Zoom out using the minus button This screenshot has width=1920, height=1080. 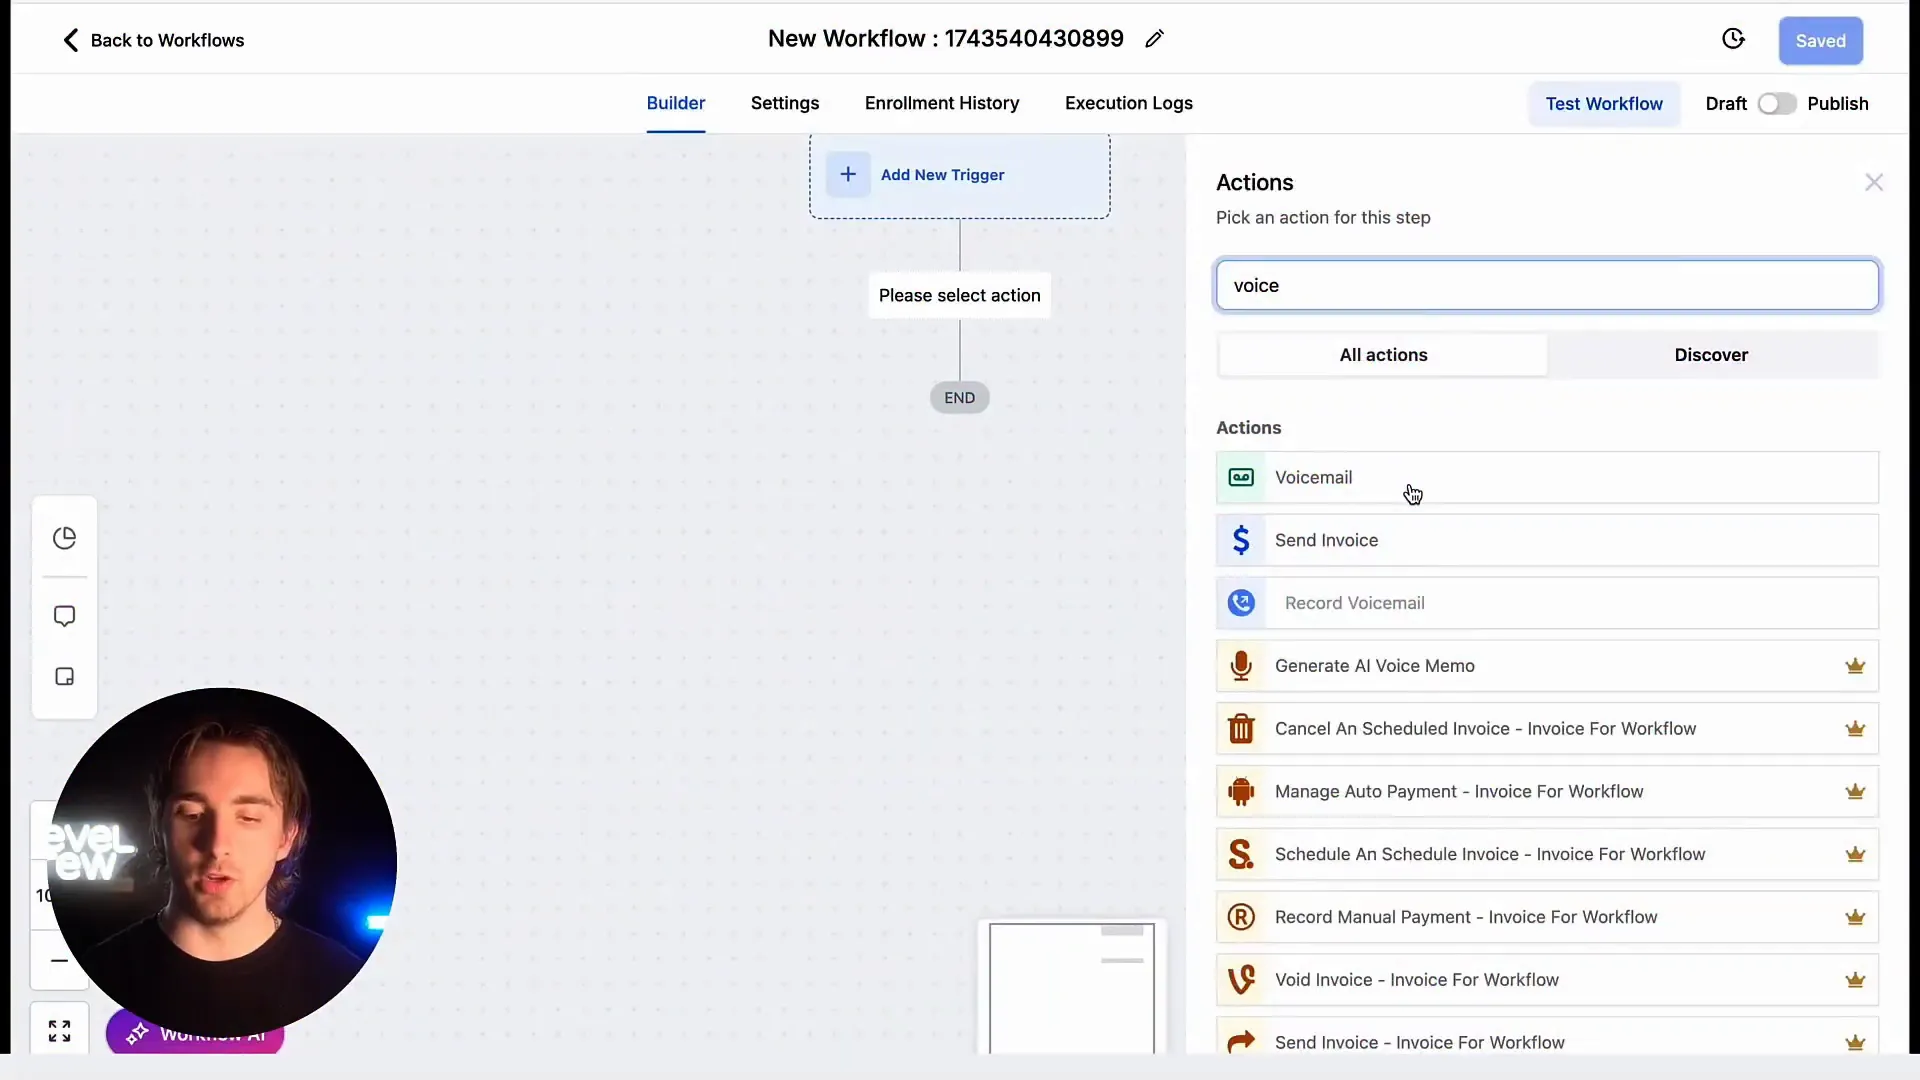pyautogui.click(x=59, y=961)
